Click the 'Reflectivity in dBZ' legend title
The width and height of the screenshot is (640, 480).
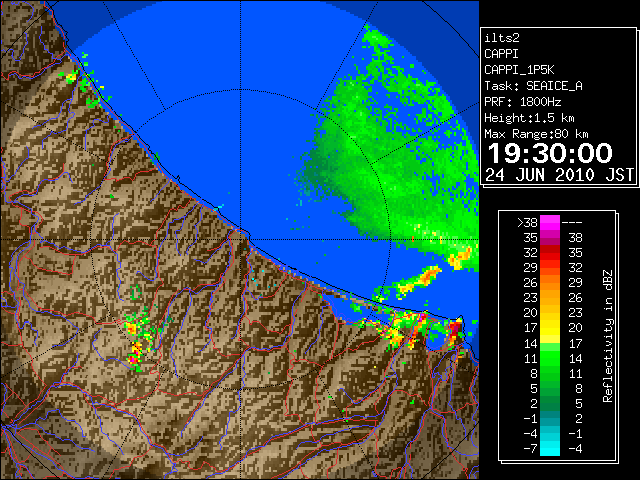click(608, 336)
